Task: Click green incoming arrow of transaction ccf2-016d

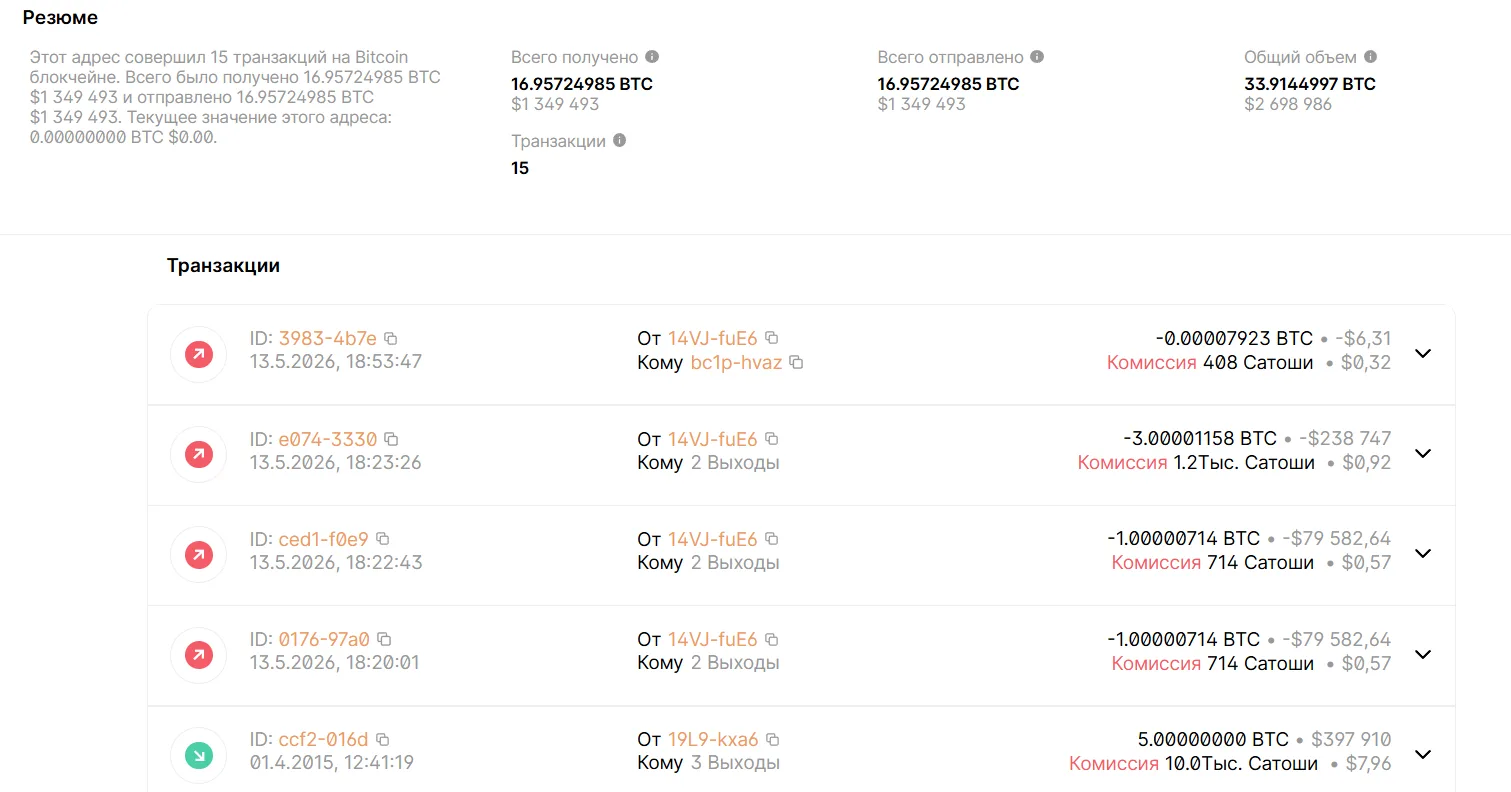Action: point(199,755)
